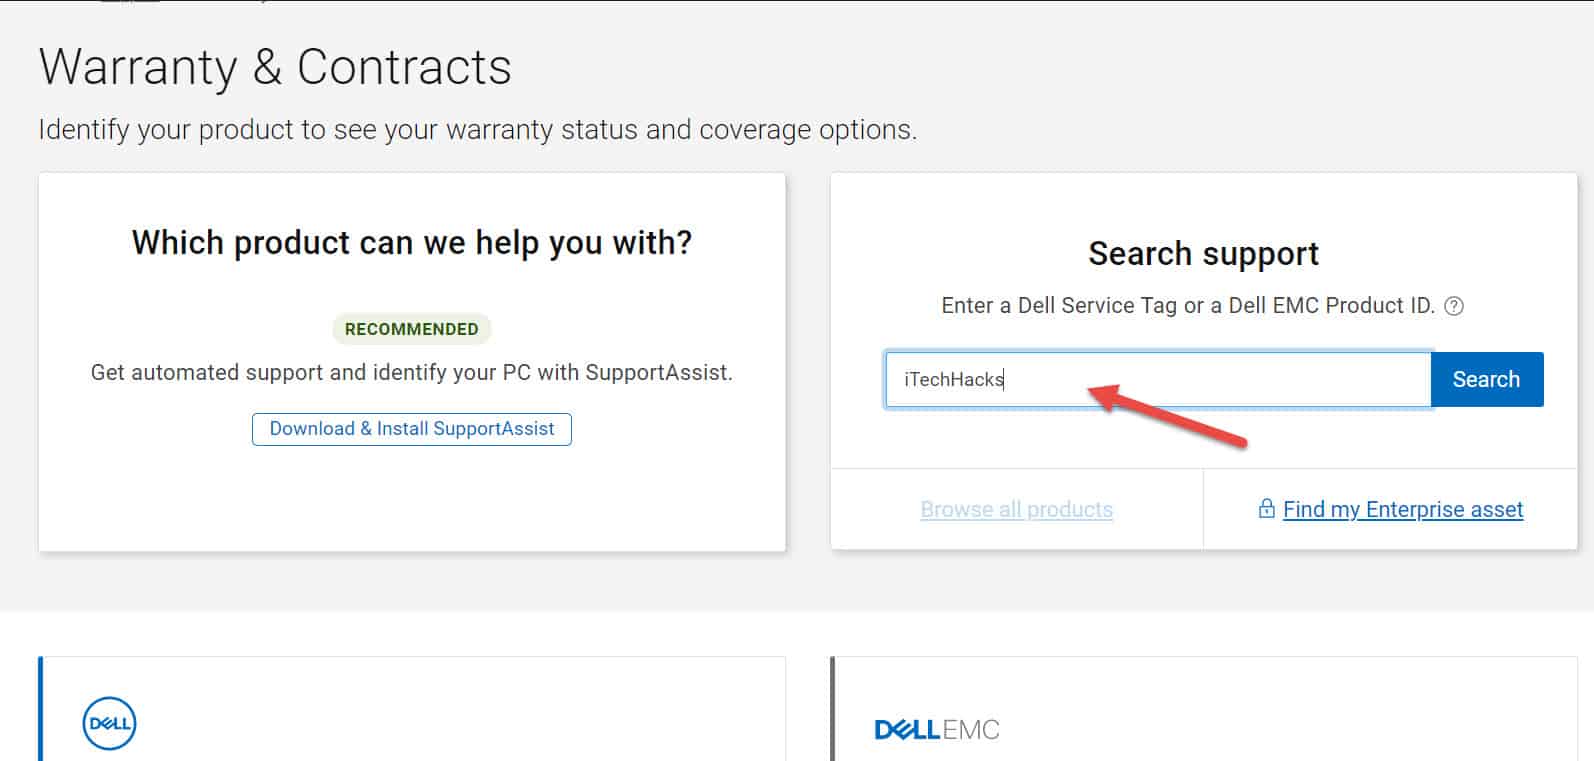
Task: Click the Warranty & Contracts page heading
Action: [x=275, y=67]
